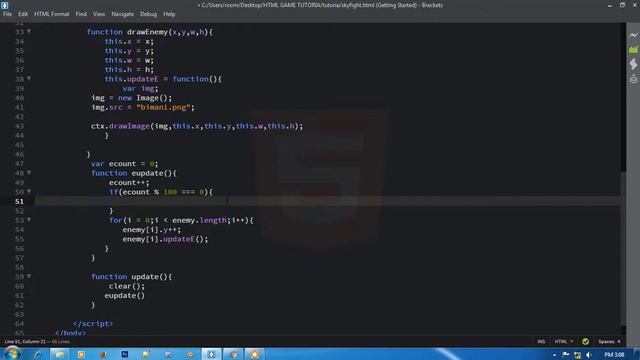The width and height of the screenshot is (640, 360).
Task: Open the Help menu
Action: point(169,14)
